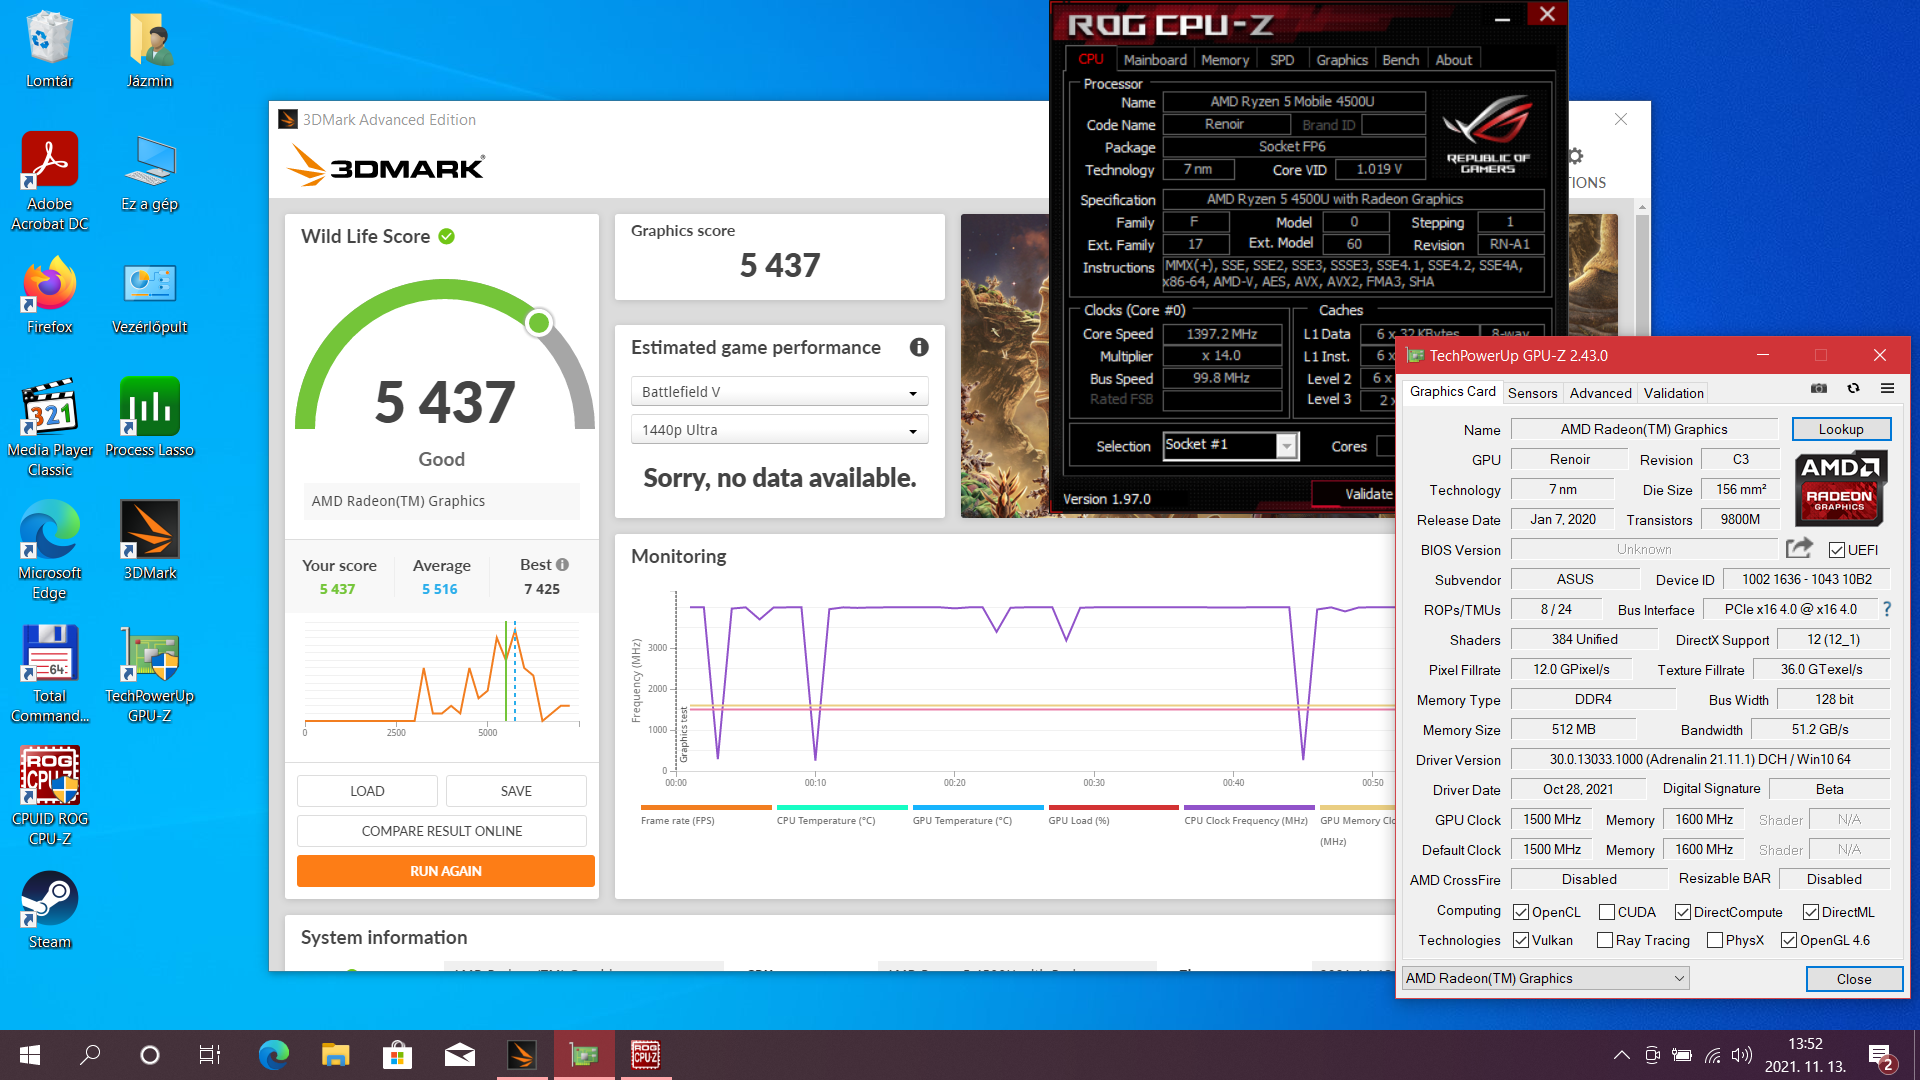
Task: Open Microsoft Store from the taskbar
Action: 397,1055
